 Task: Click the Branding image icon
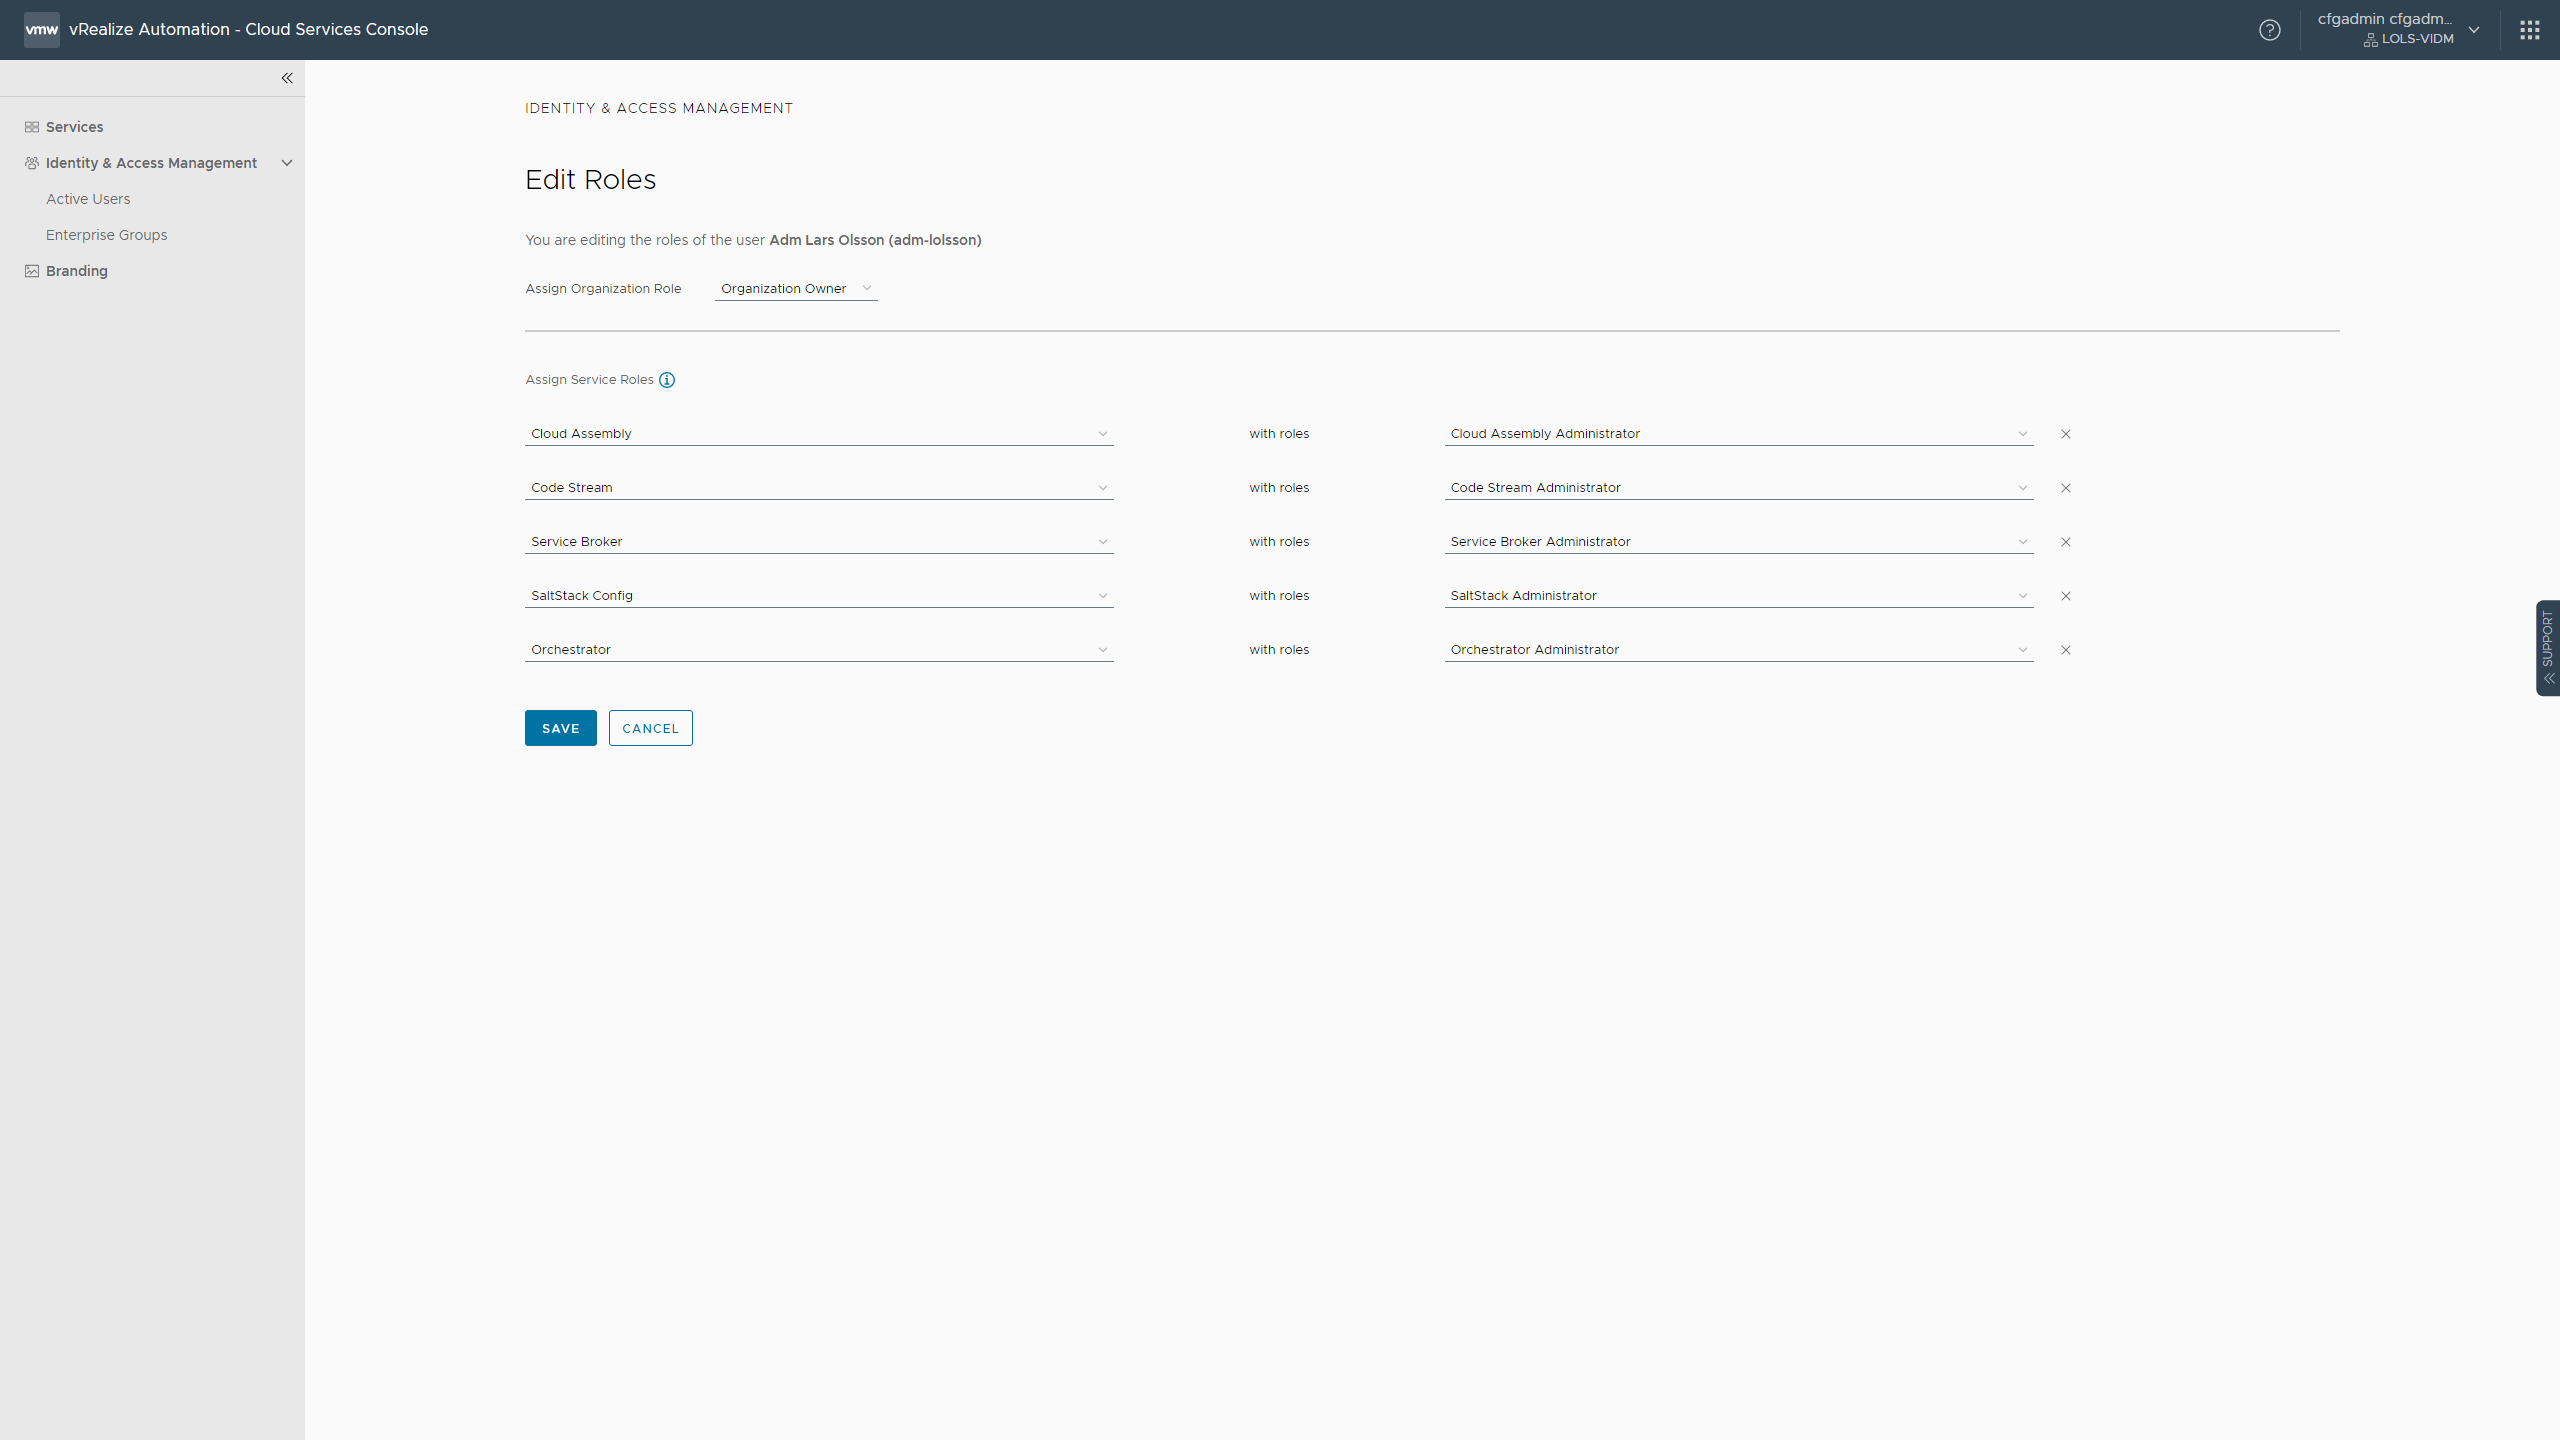click(32, 271)
